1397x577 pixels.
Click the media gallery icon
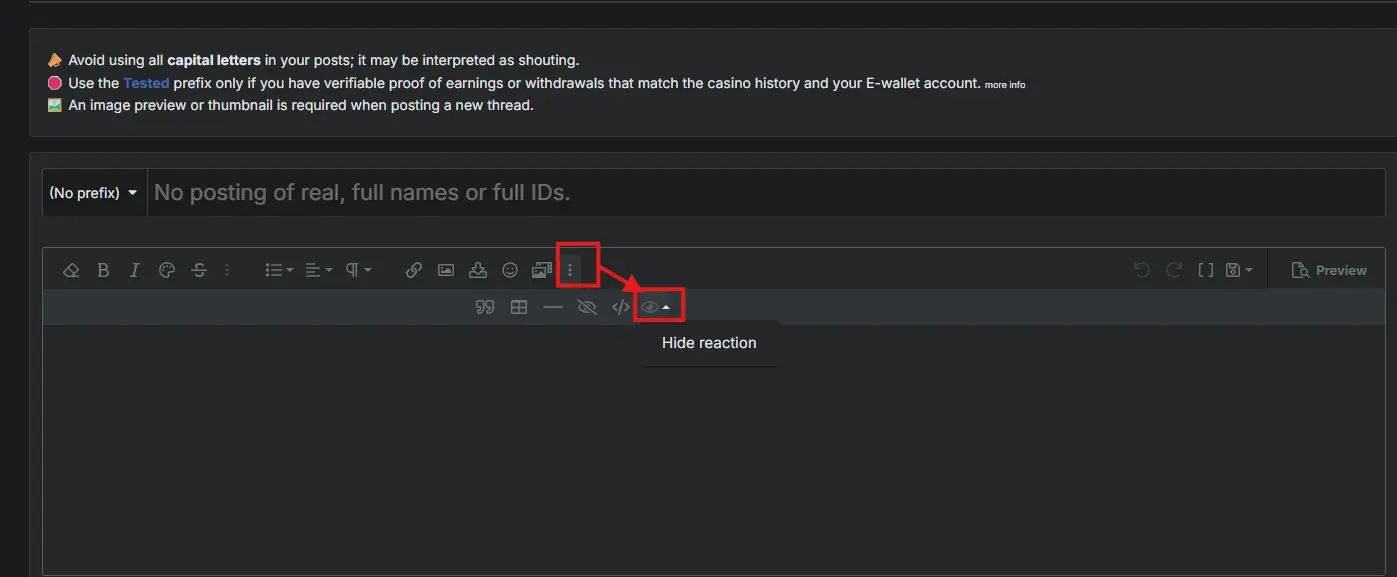point(542,270)
